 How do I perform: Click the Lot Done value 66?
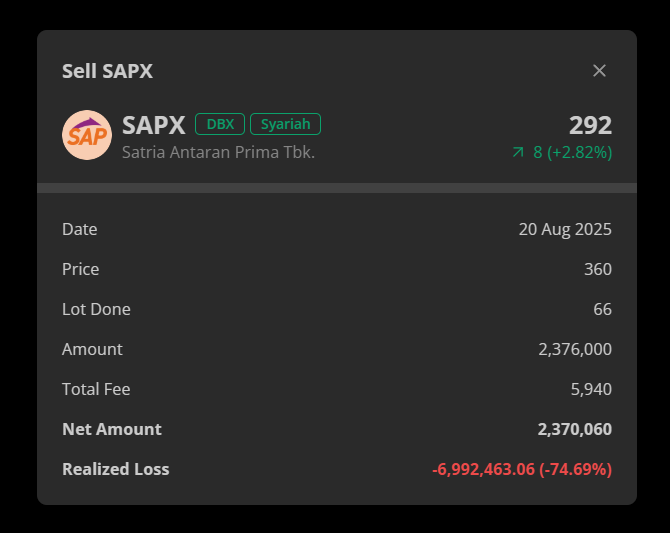[602, 309]
